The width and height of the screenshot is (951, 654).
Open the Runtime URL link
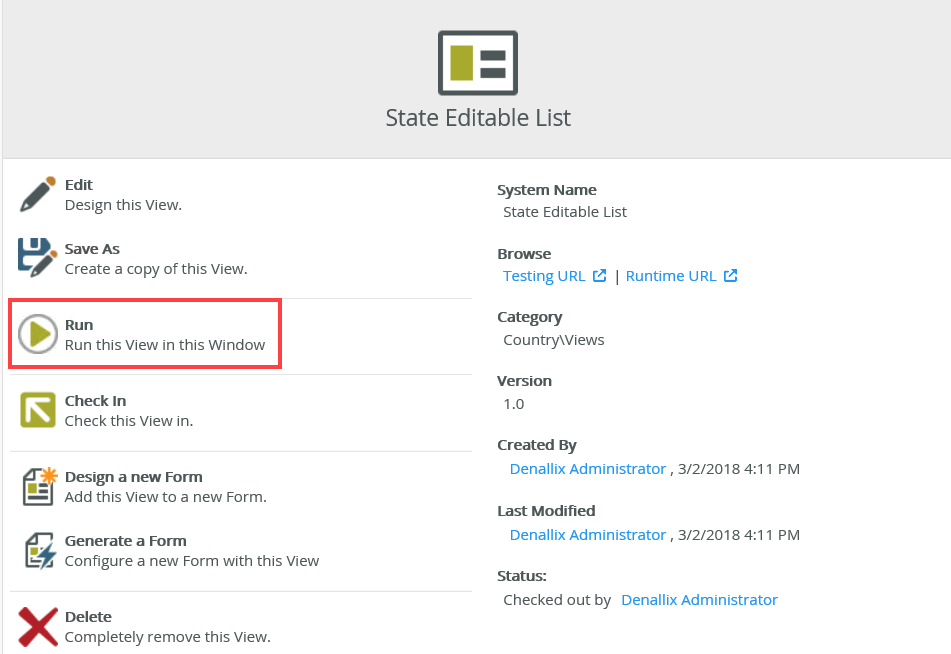pyautogui.click(x=671, y=276)
